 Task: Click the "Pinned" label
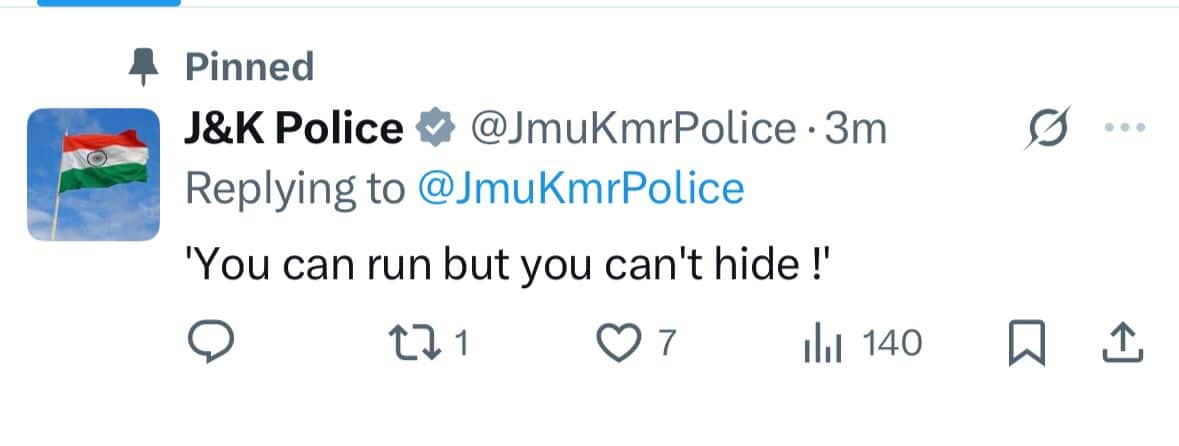tap(249, 68)
